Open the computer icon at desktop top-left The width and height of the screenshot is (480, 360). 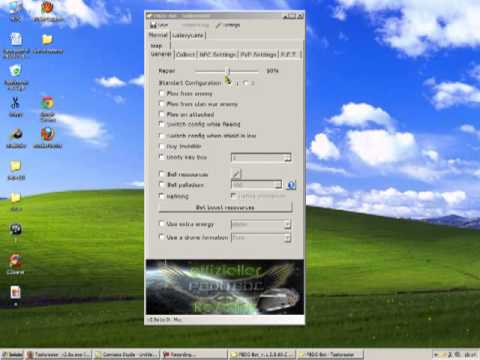coord(15,7)
